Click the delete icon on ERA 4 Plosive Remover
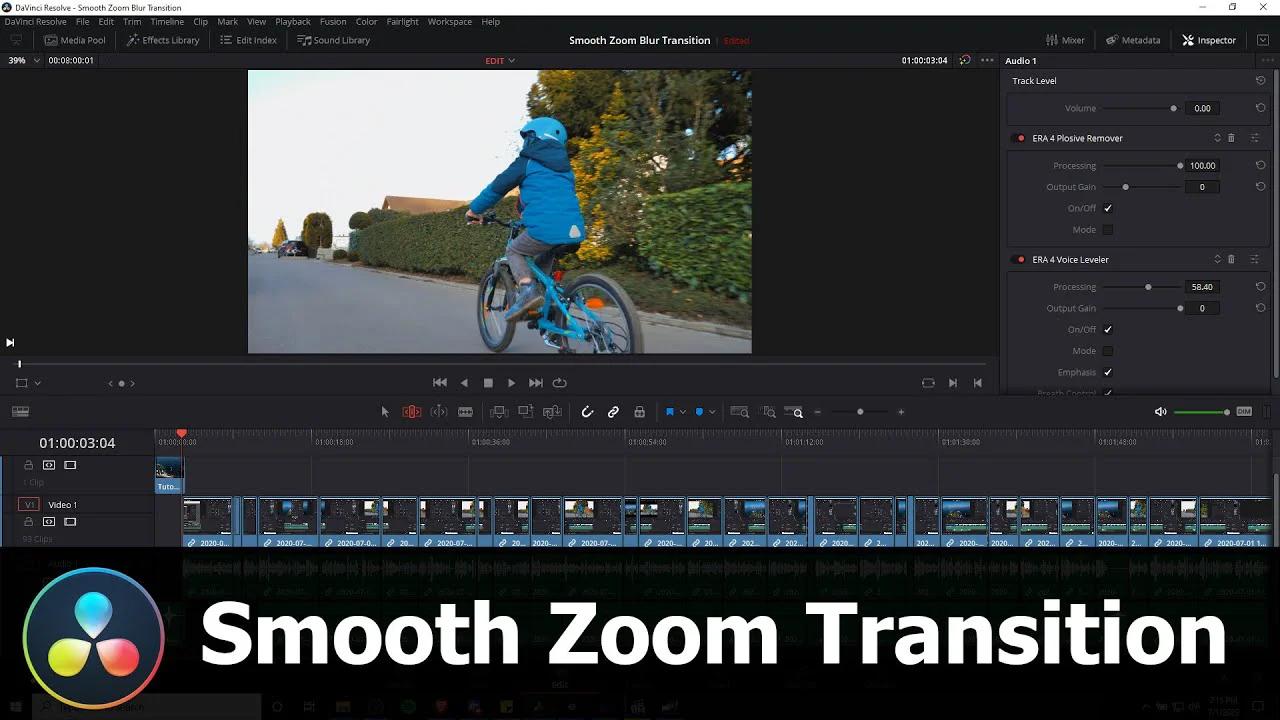 tap(1231, 137)
